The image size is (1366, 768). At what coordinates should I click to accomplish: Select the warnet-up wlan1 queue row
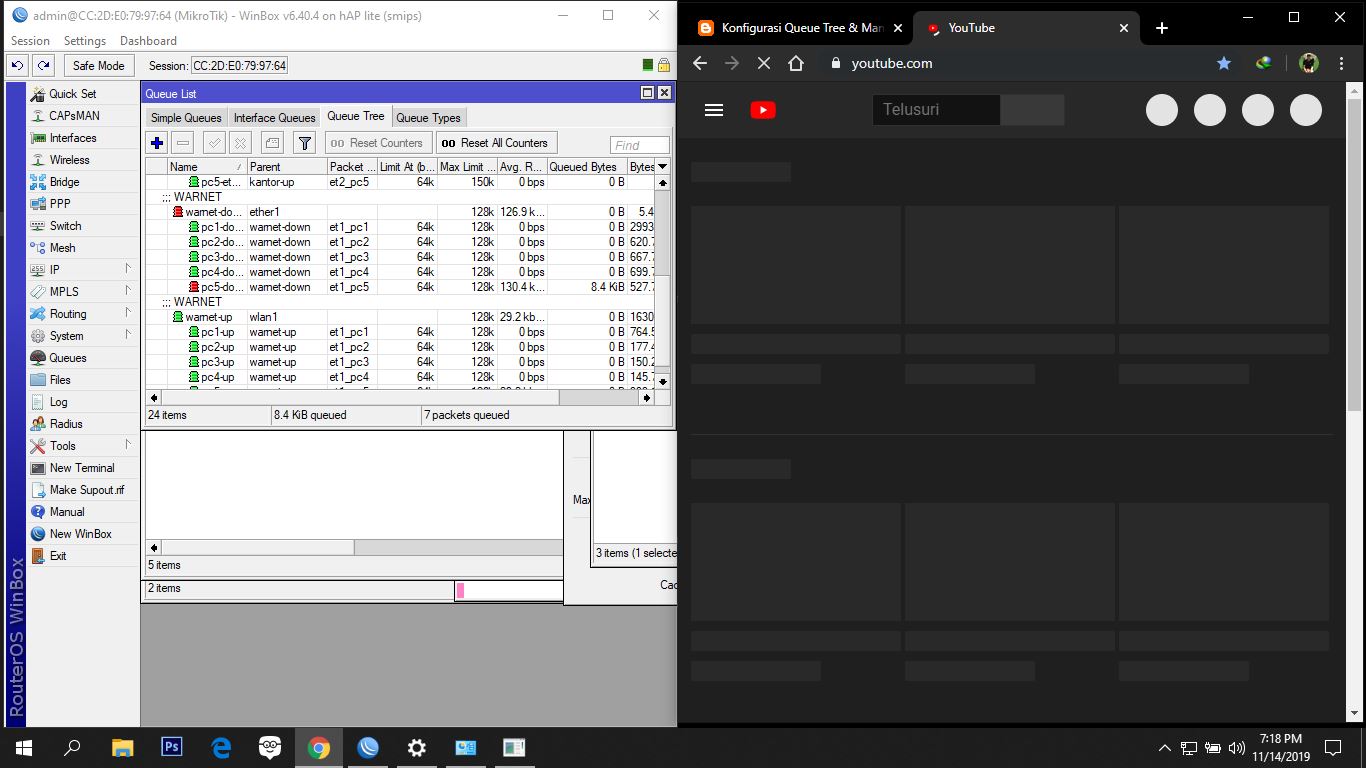tap(400, 317)
